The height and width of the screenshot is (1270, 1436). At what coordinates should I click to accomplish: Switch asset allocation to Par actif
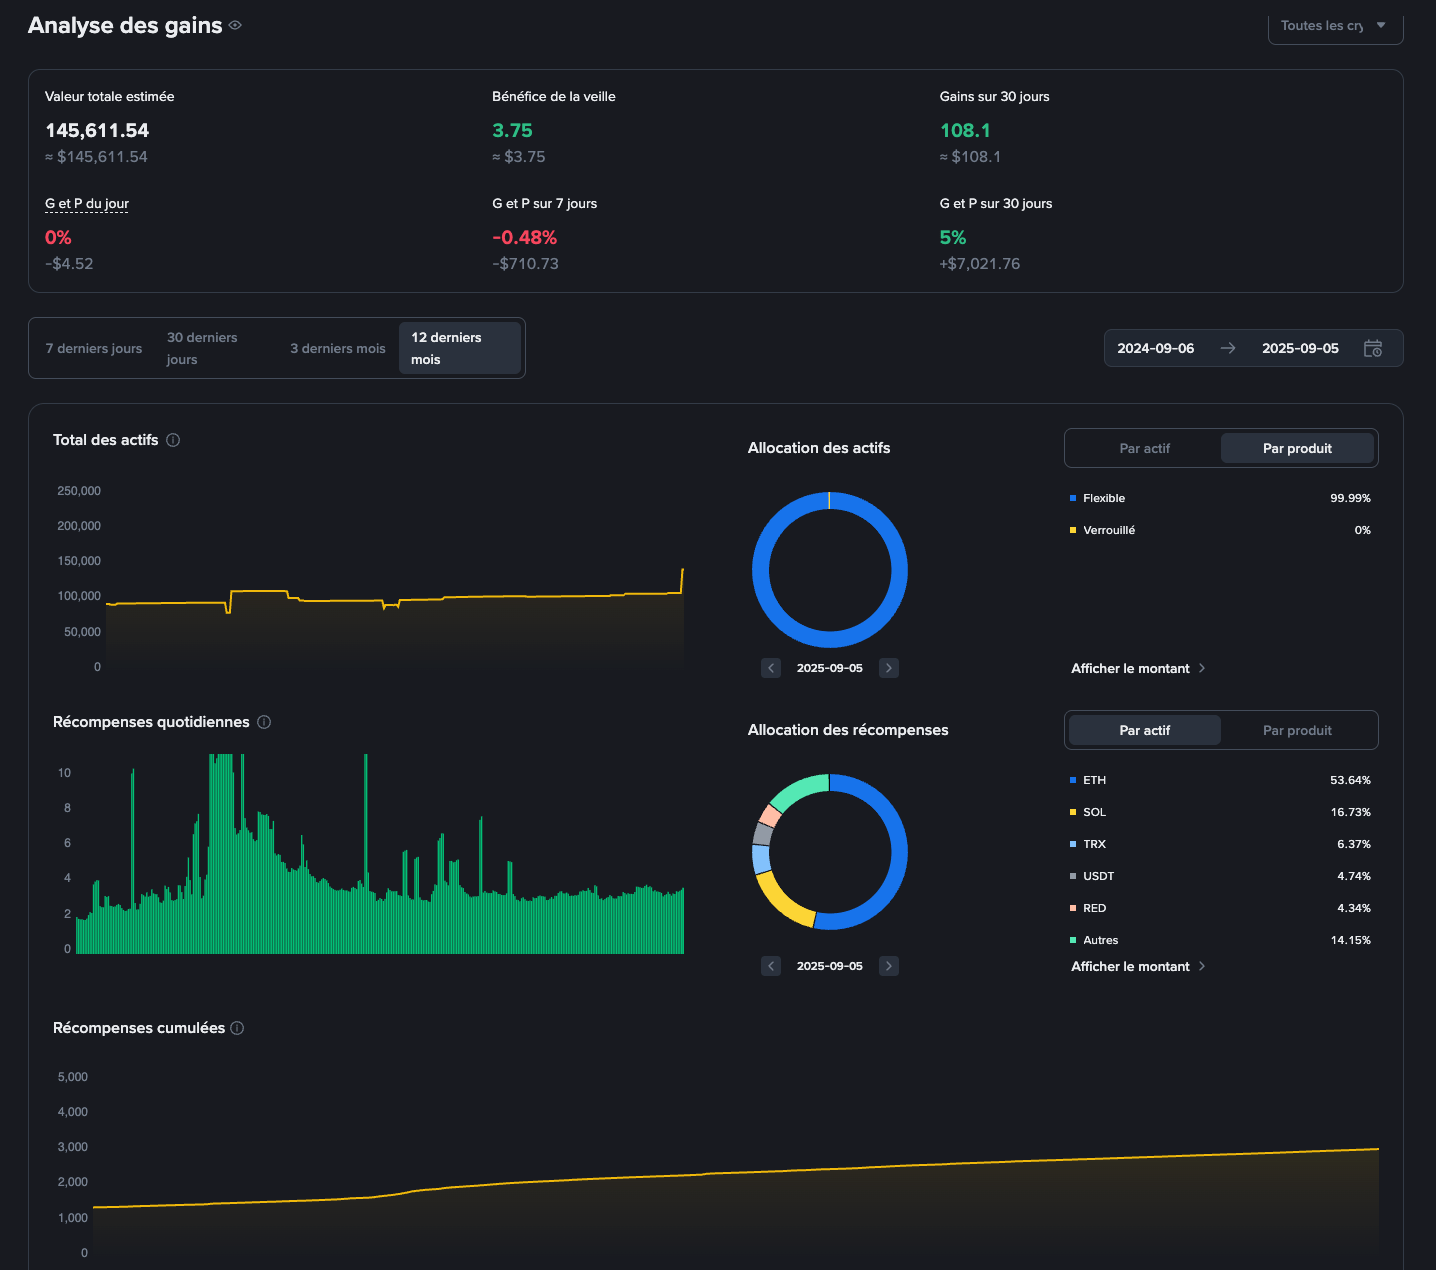1144,448
